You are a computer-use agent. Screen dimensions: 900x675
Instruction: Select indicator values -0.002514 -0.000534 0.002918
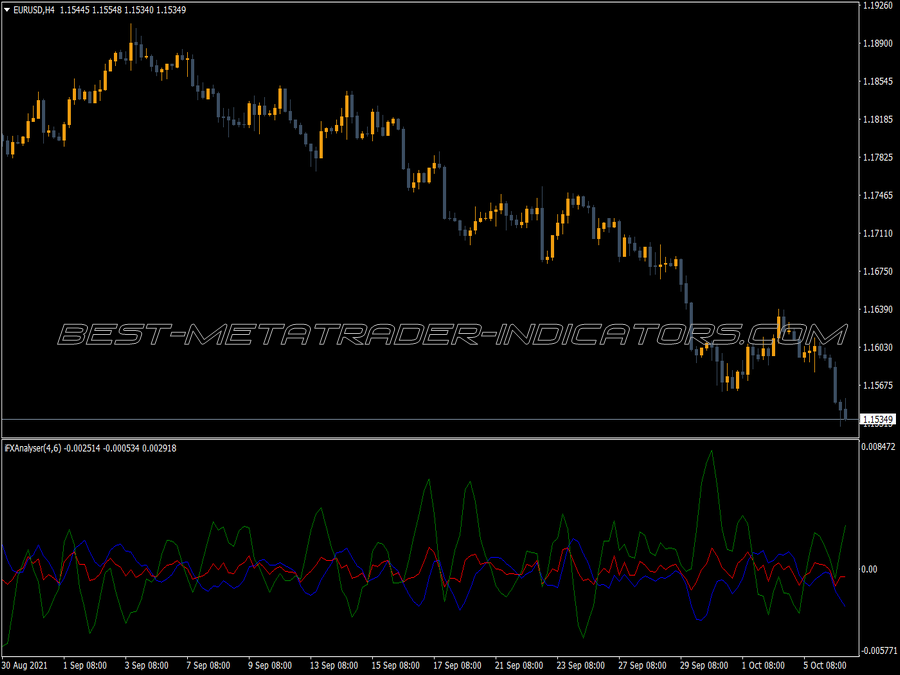click(x=120, y=448)
